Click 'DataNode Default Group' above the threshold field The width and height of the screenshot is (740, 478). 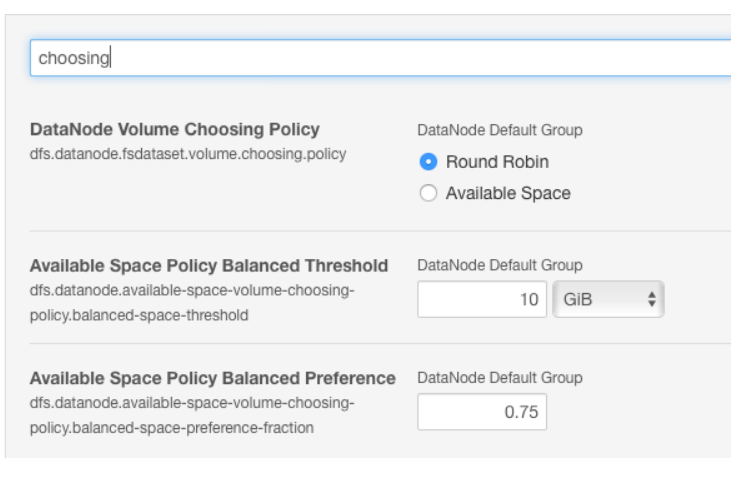[500, 266]
